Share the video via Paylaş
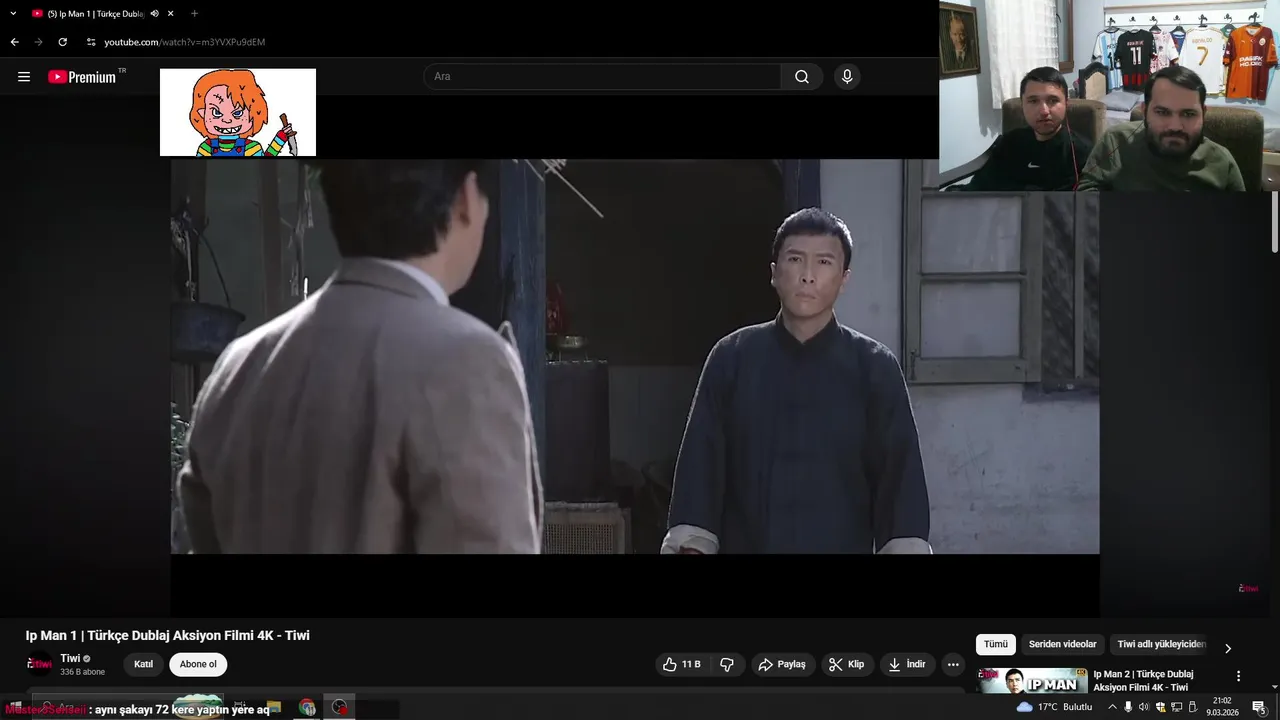 point(782,664)
